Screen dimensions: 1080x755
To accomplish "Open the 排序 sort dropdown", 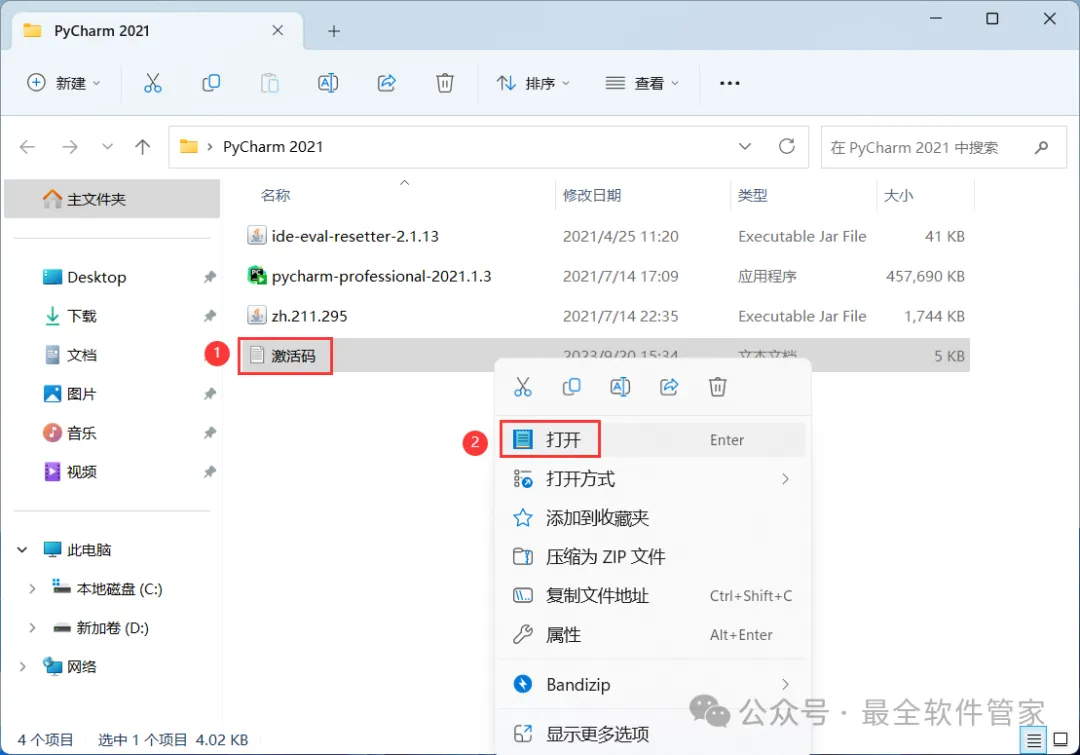I will pyautogui.click(x=533, y=83).
